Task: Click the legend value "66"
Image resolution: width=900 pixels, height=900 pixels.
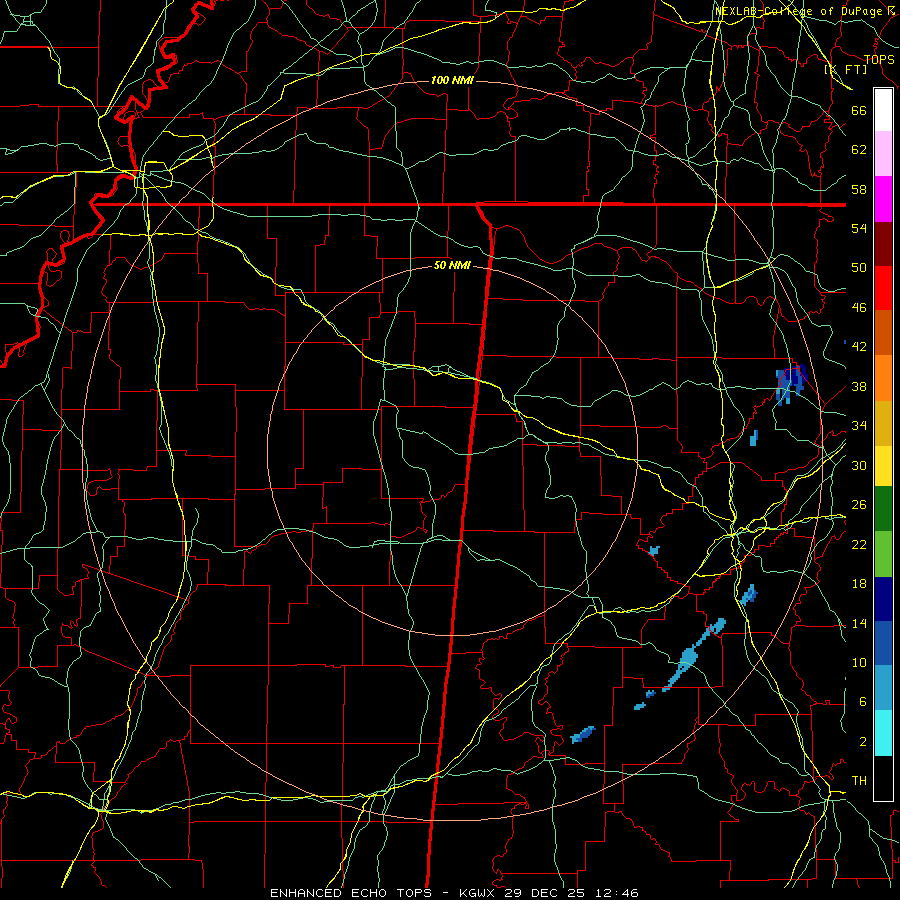Action: pyautogui.click(x=859, y=110)
